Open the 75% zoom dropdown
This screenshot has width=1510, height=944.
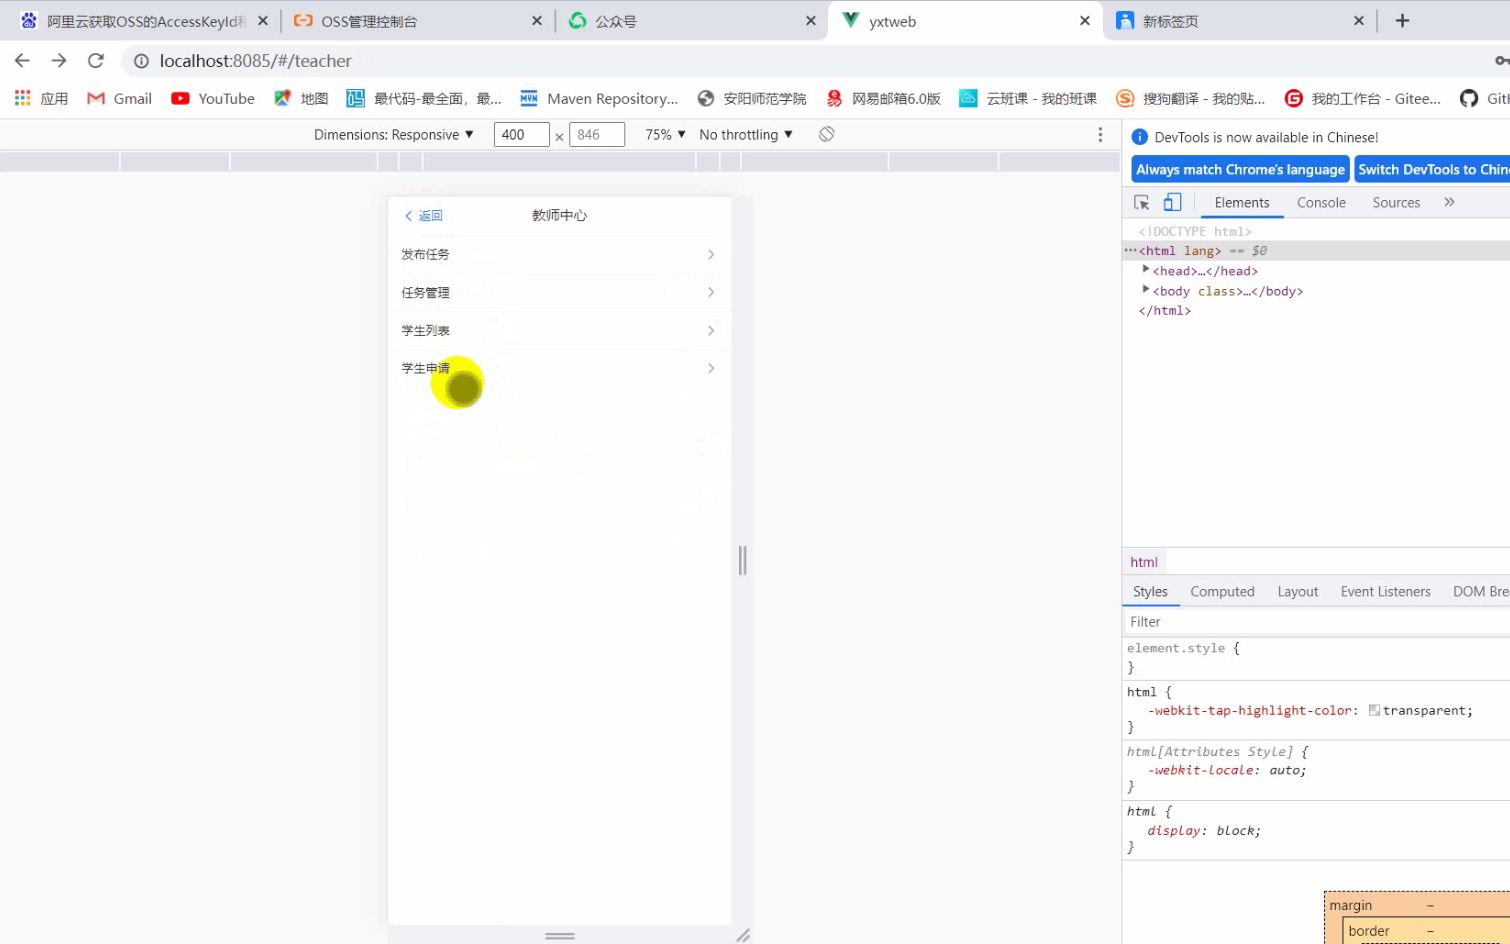[665, 134]
